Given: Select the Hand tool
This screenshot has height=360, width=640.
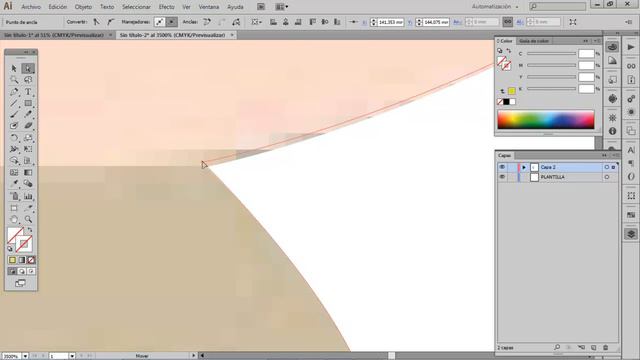Looking at the screenshot, I should point(14,219).
